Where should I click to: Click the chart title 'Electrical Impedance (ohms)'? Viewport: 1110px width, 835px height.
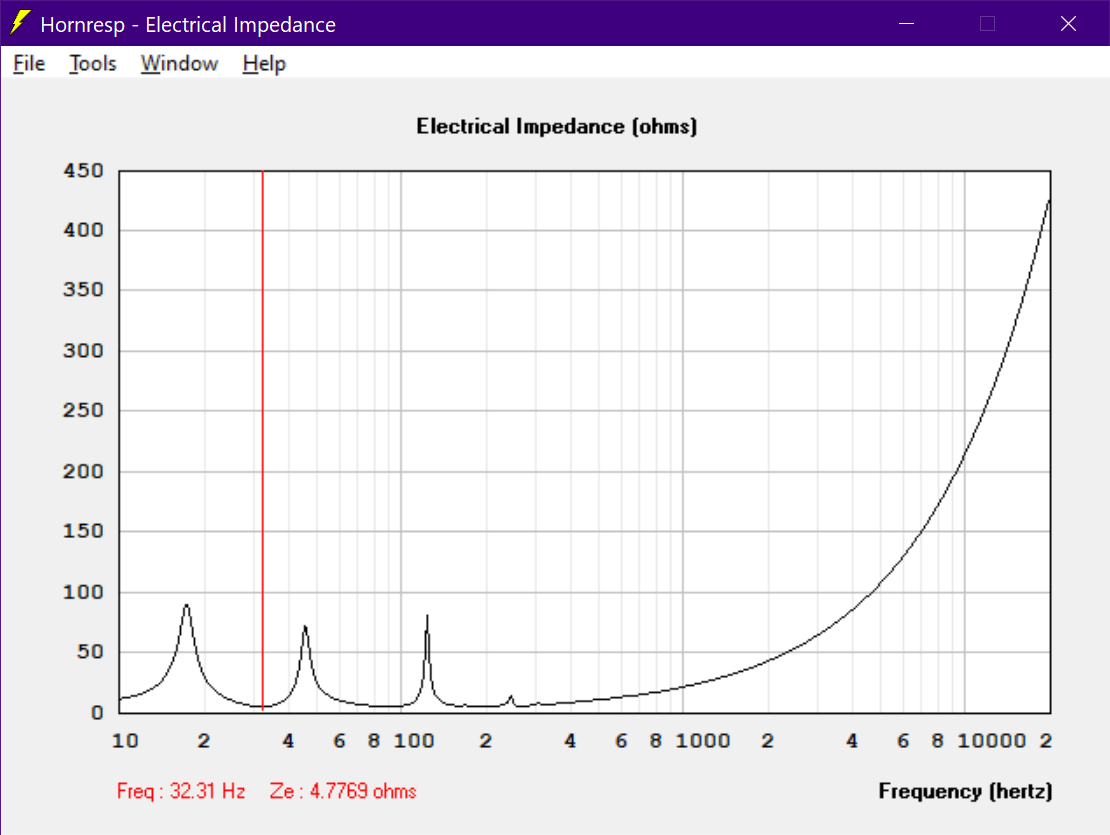click(x=556, y=126)
